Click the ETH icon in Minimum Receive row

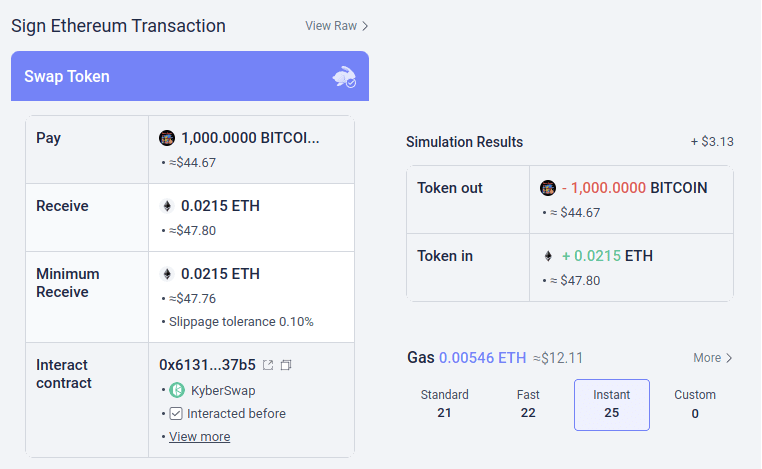[167, 274]
